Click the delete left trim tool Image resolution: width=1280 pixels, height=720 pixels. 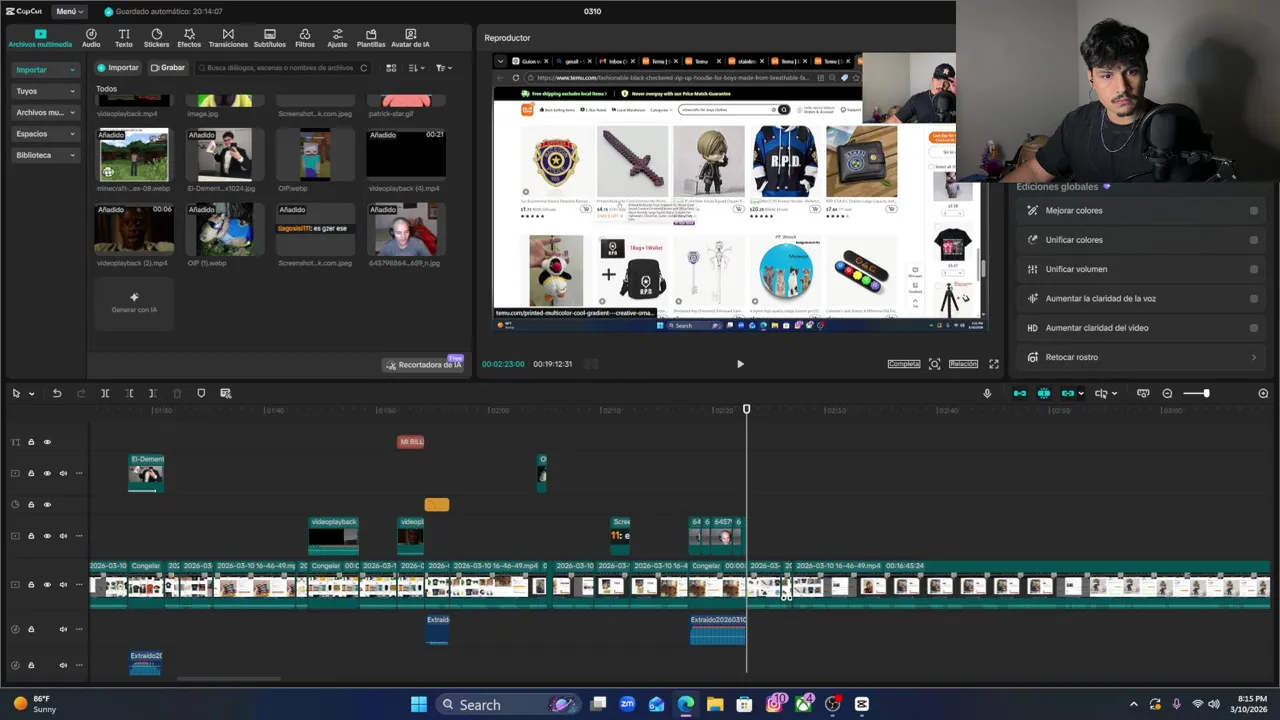[129, 394]
